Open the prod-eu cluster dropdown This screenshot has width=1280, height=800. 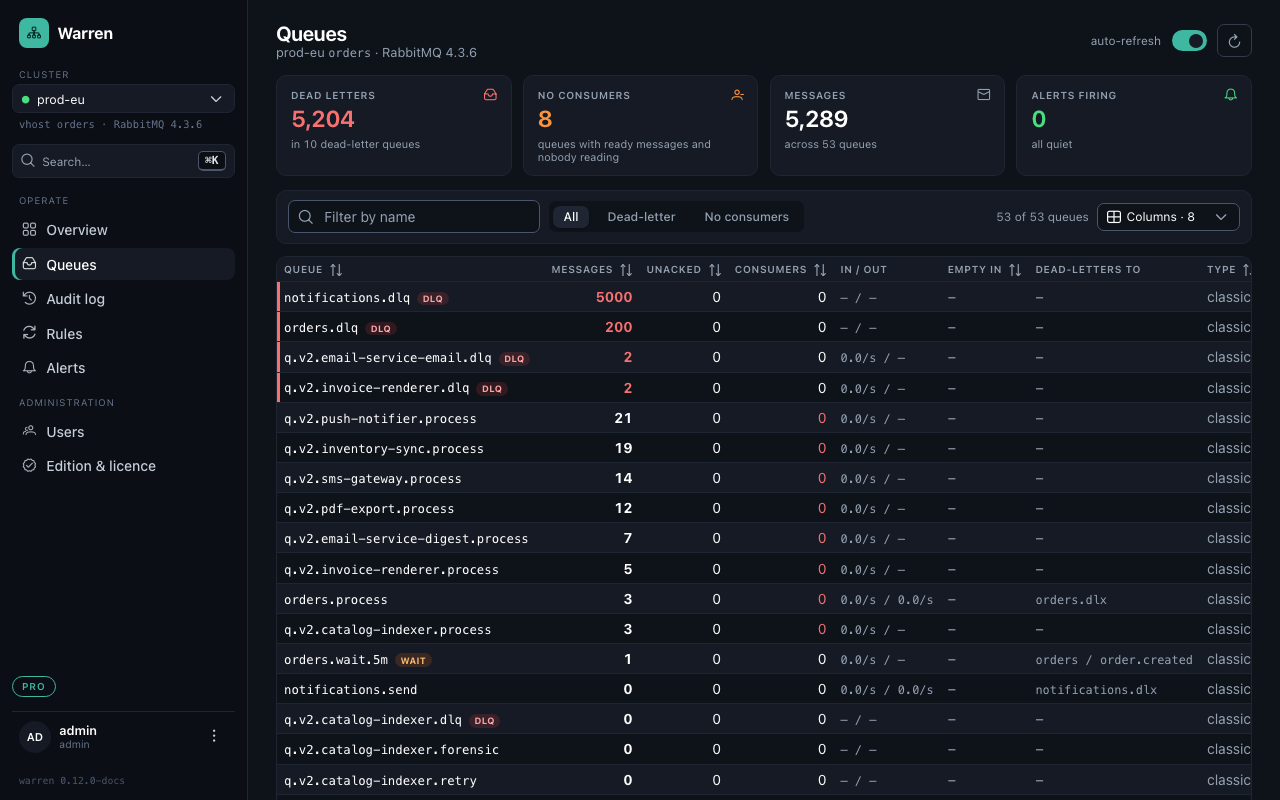coord(123,99)
